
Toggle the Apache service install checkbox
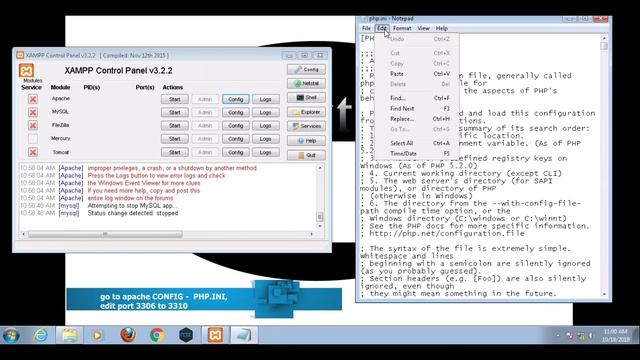(x=33, y=99)
